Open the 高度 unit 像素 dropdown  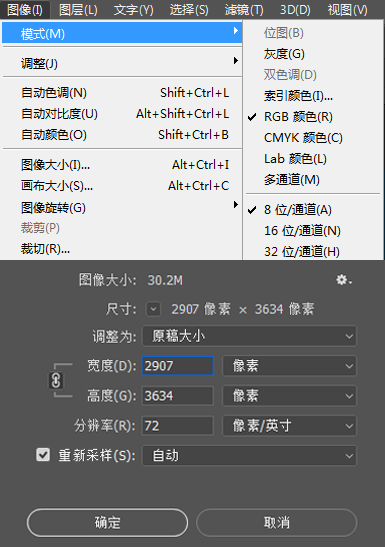(x=289, y=396)
